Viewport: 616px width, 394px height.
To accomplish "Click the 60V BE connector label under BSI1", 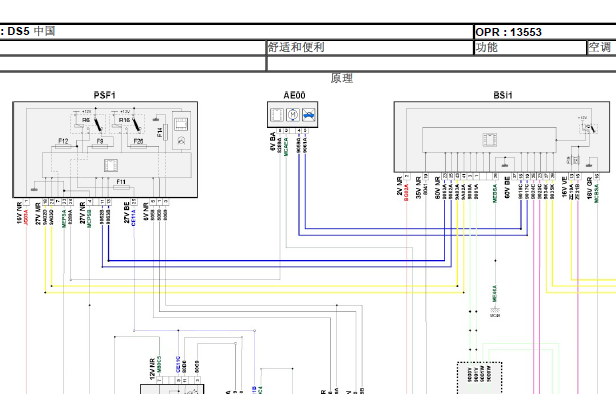I will pyautogui.click(x=507, y=187).
